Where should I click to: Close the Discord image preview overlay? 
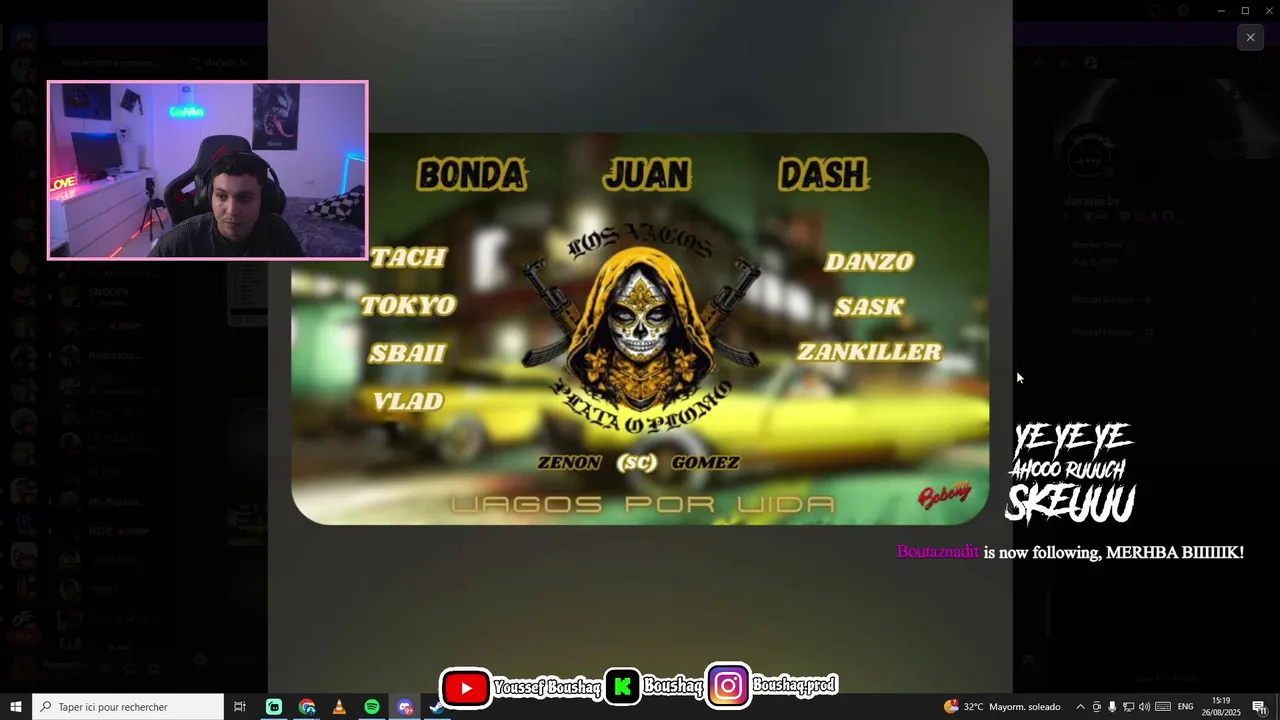coord(1250,38)
